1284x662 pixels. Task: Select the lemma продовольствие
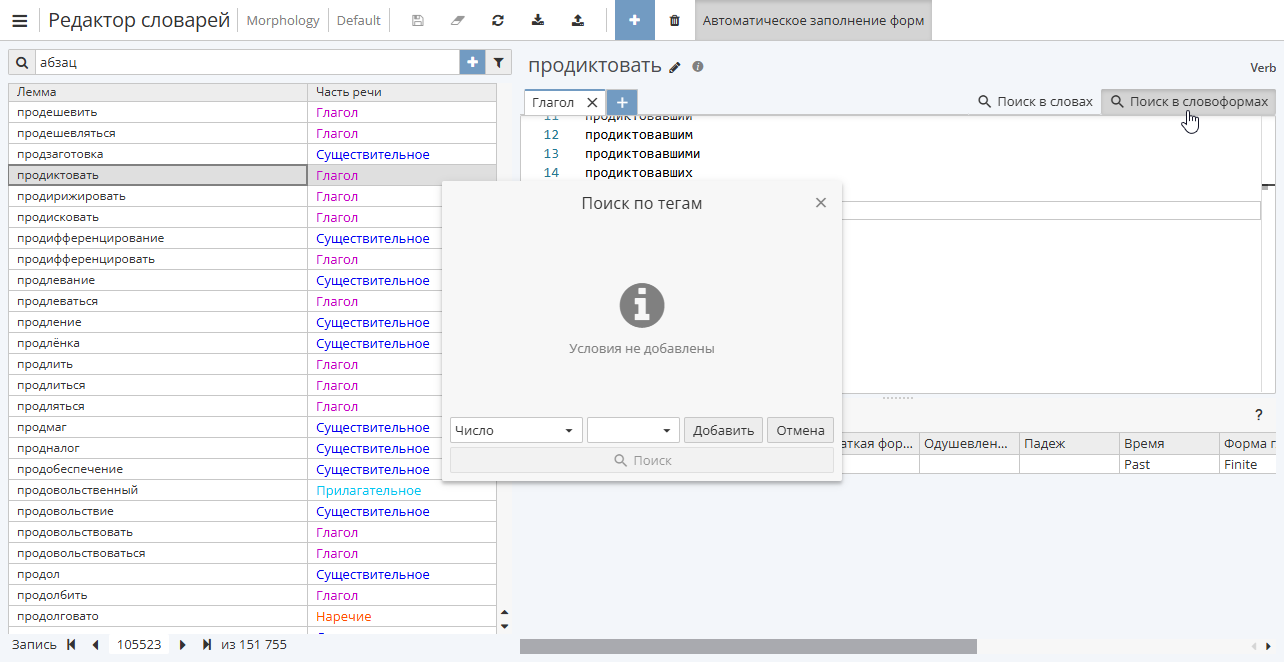tap(157, 511)
